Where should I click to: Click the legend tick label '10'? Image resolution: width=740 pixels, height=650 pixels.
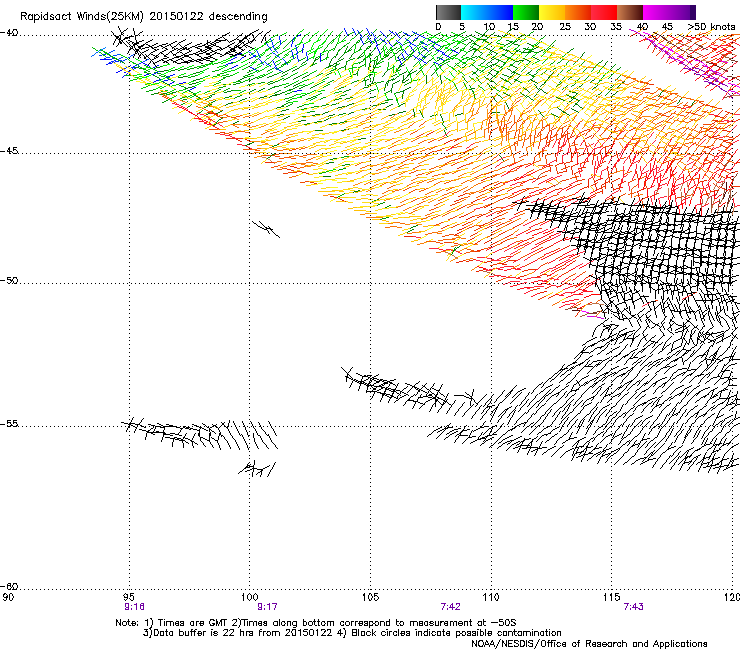point(489,27)
